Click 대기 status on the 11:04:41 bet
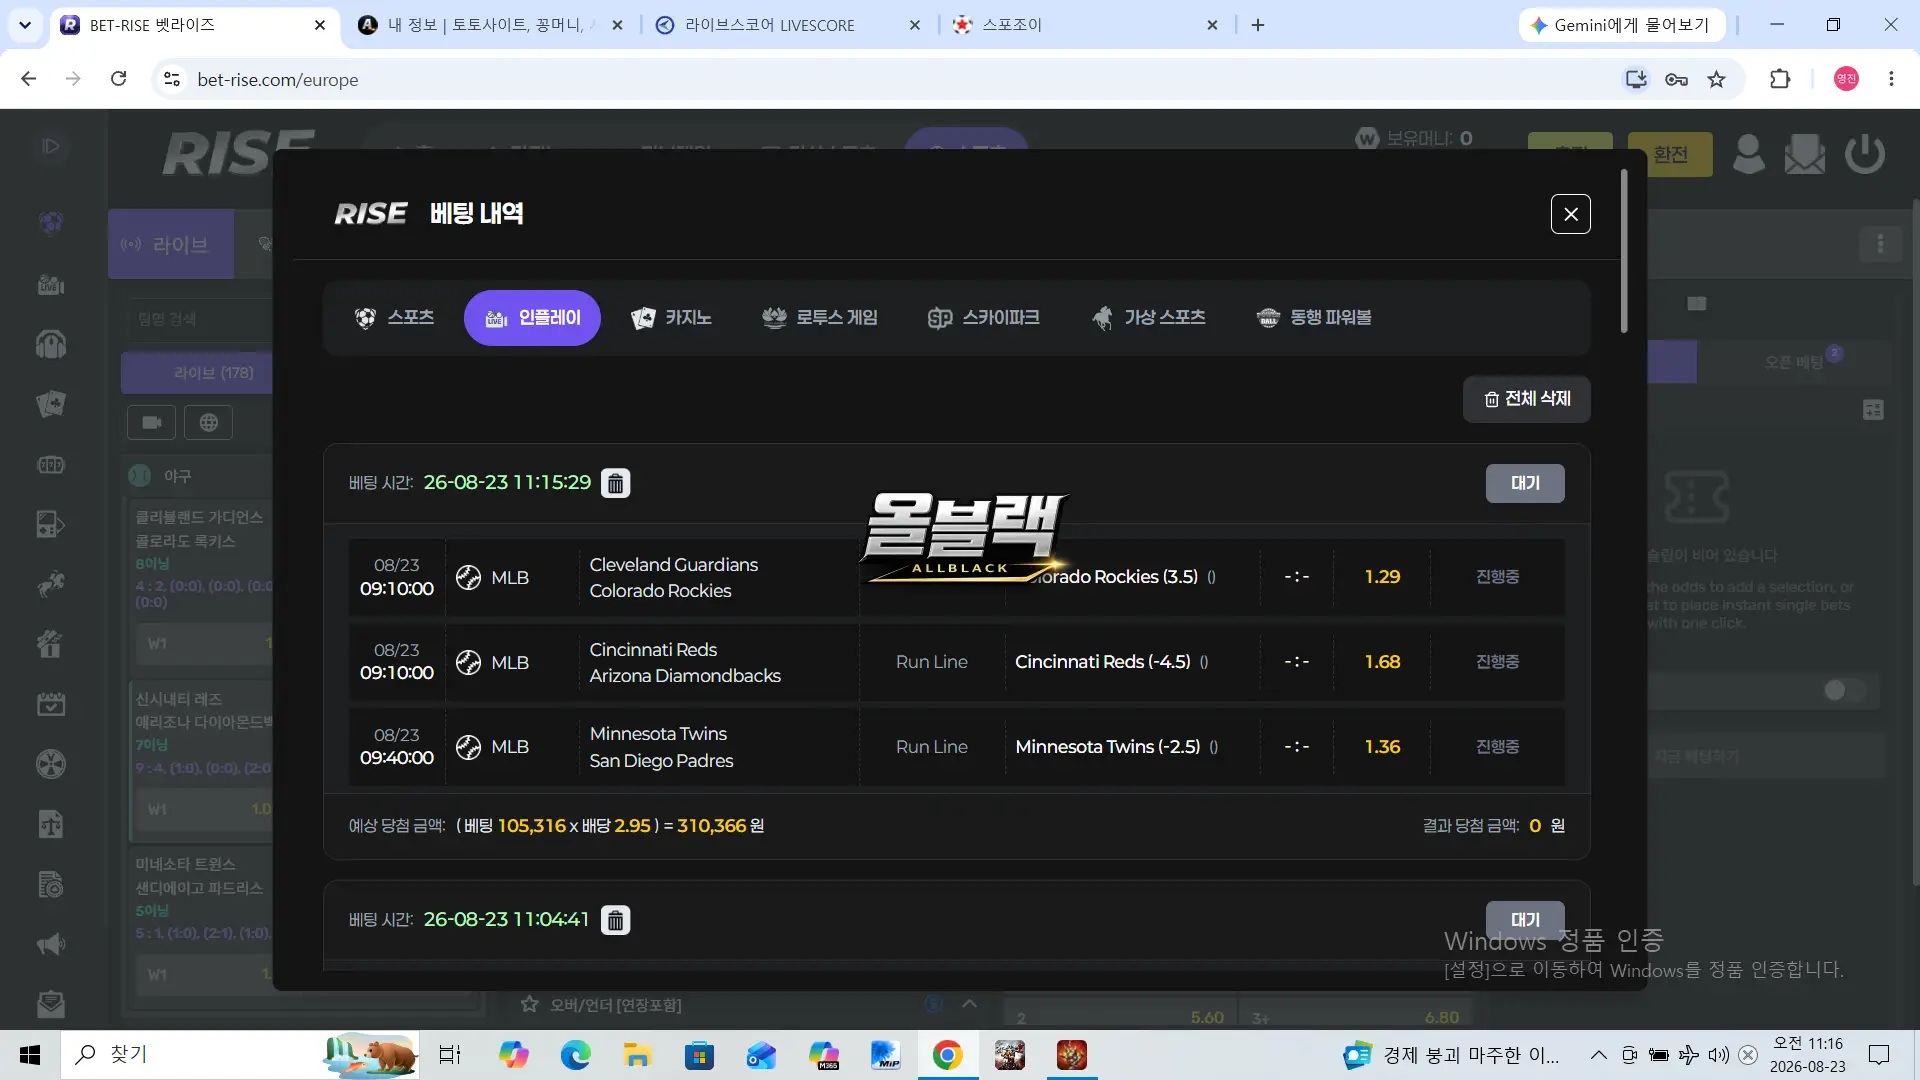1920x1080 pixels. (x=1525, y=919)
